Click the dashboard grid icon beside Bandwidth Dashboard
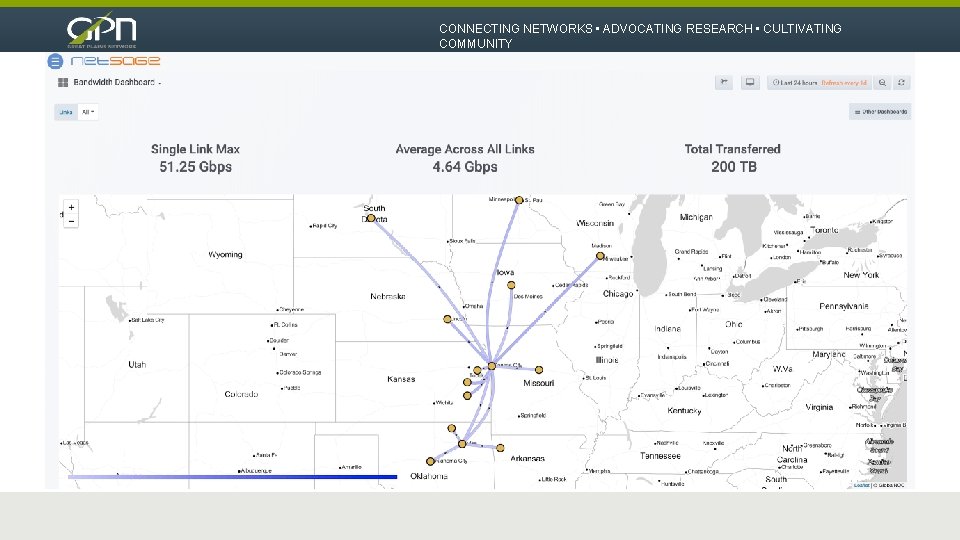The image size is (960, 540). click(x=62, y=83)
